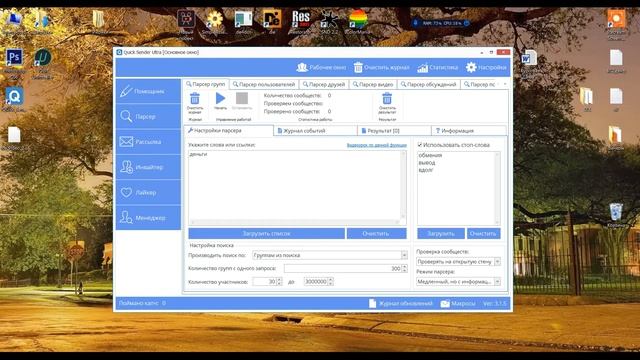This screenshot has width=640, height=360.
Task: Open the Лайкер heart section
Action: [x=148, y=192]
